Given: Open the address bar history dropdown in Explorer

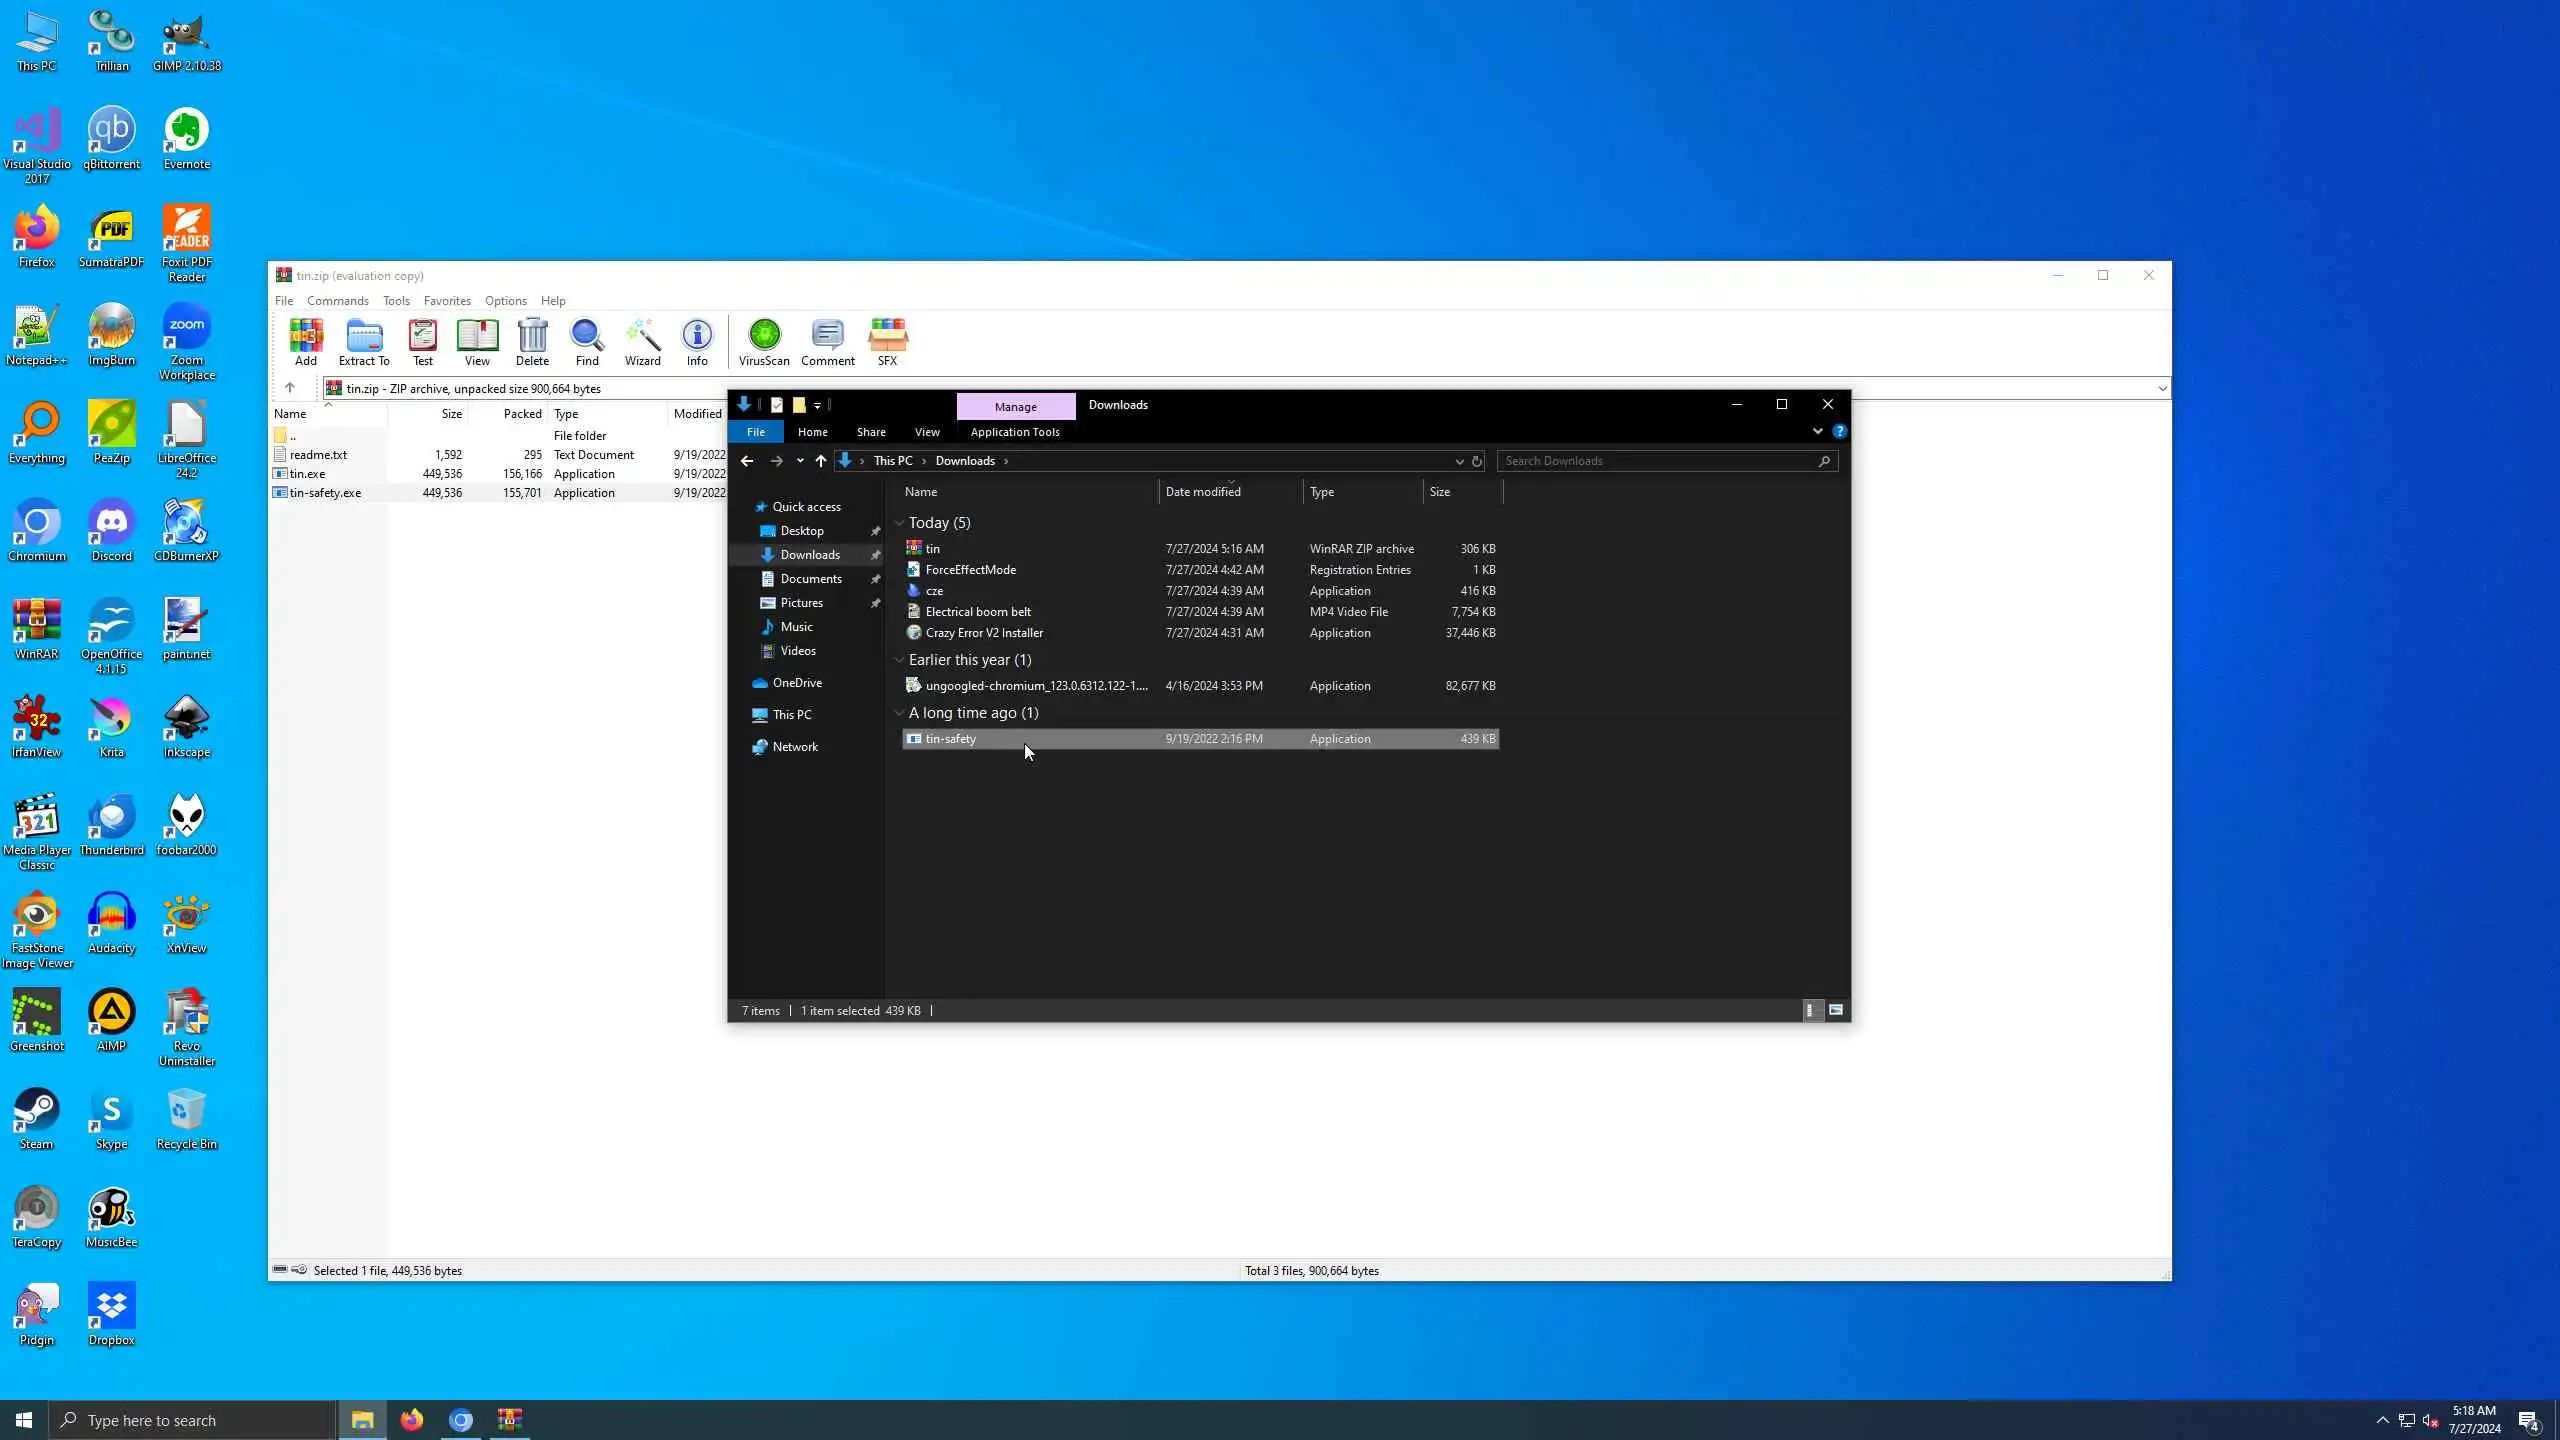Looking at the screenshot, I should coord(1459,461).
